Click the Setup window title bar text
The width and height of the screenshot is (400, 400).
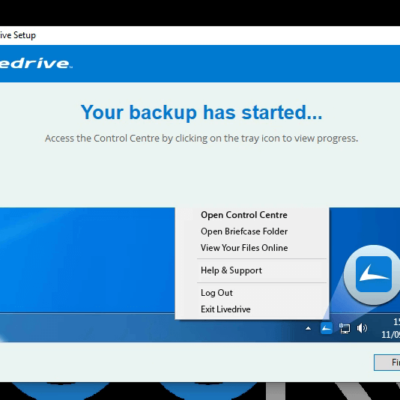pyautogui.click(x=18, y=35)
